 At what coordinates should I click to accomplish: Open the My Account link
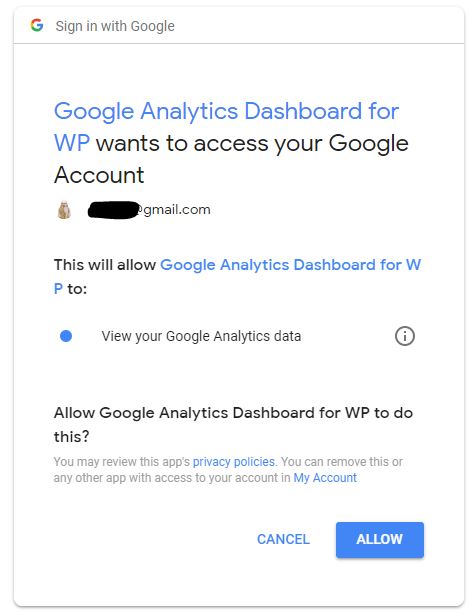[325, 478]
